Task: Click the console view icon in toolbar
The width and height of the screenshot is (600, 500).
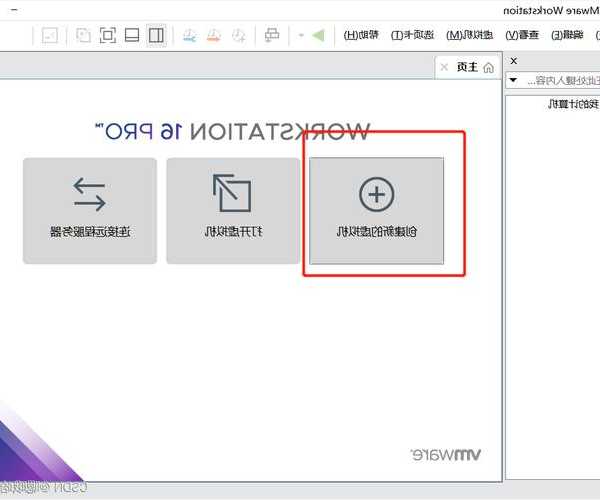Action: (49, 36)
